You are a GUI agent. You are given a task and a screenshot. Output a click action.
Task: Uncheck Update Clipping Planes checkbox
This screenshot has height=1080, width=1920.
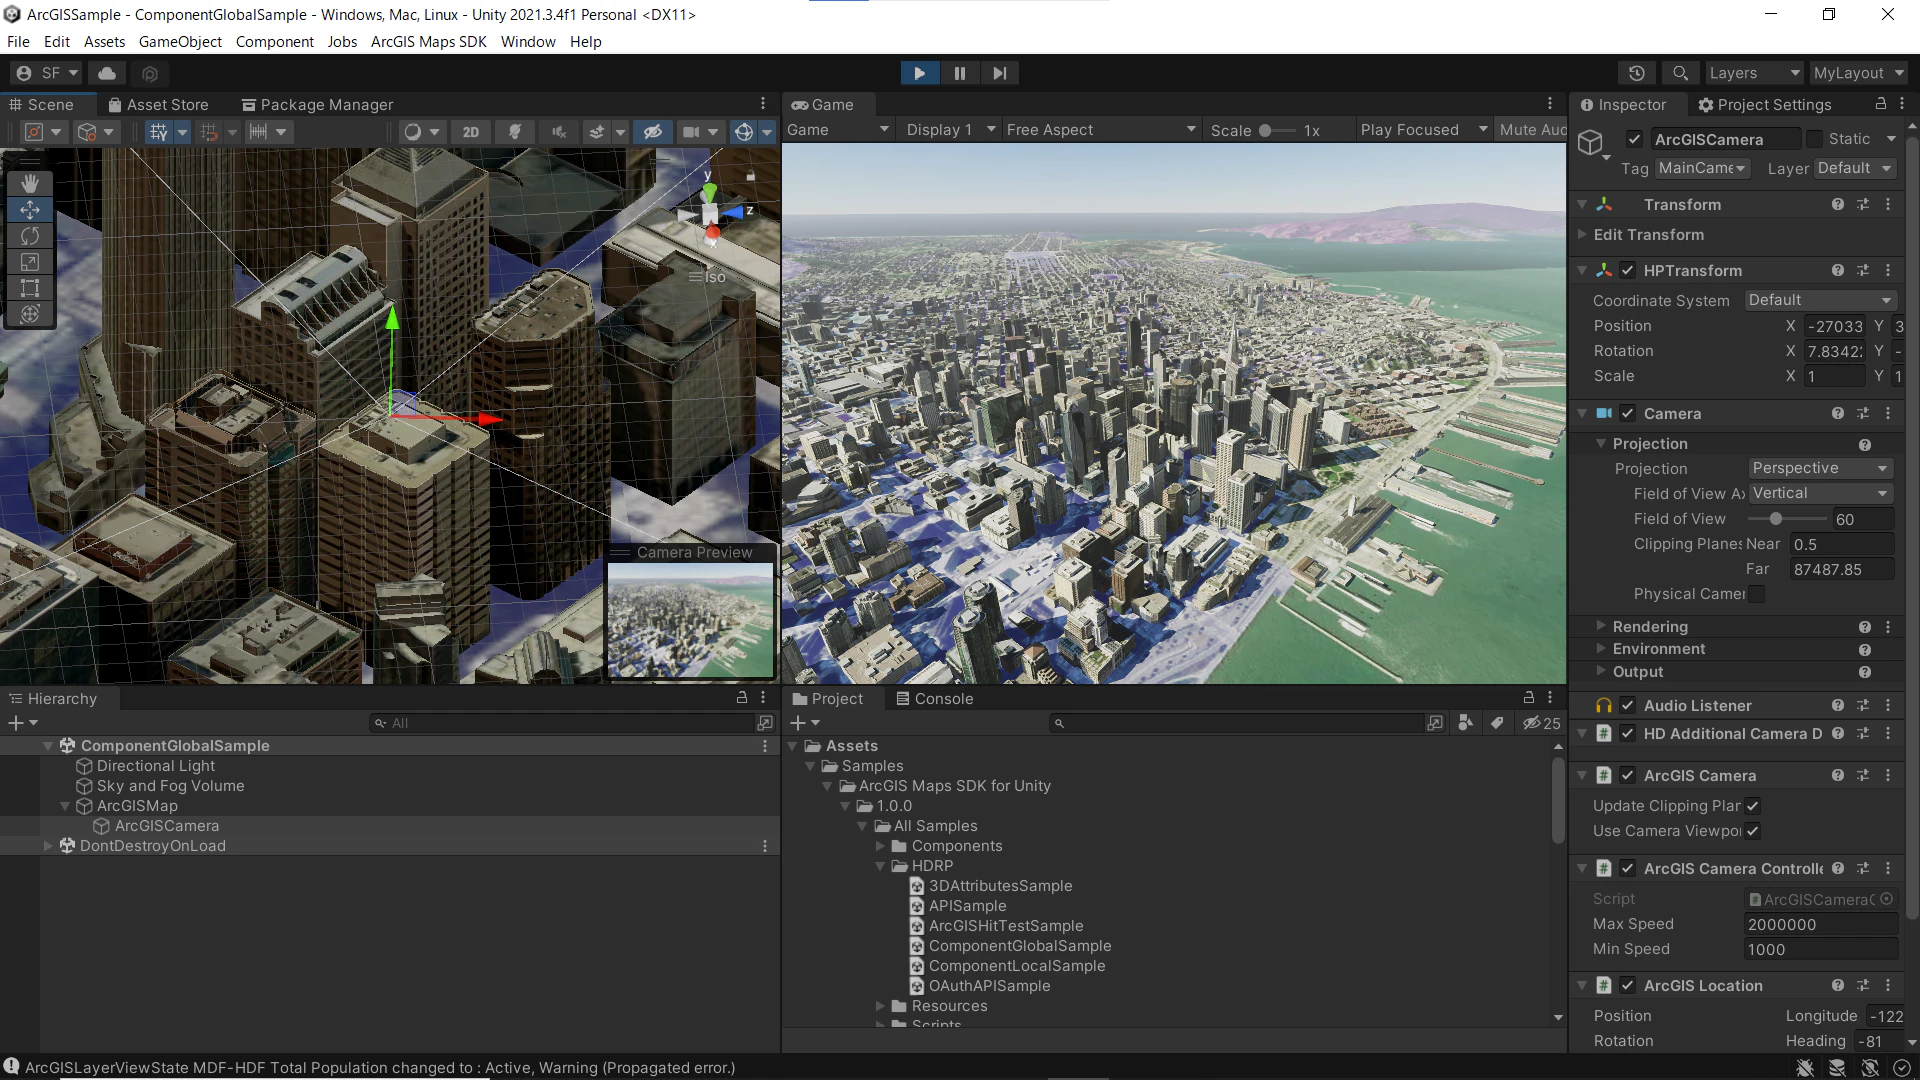click(1753, 806)
